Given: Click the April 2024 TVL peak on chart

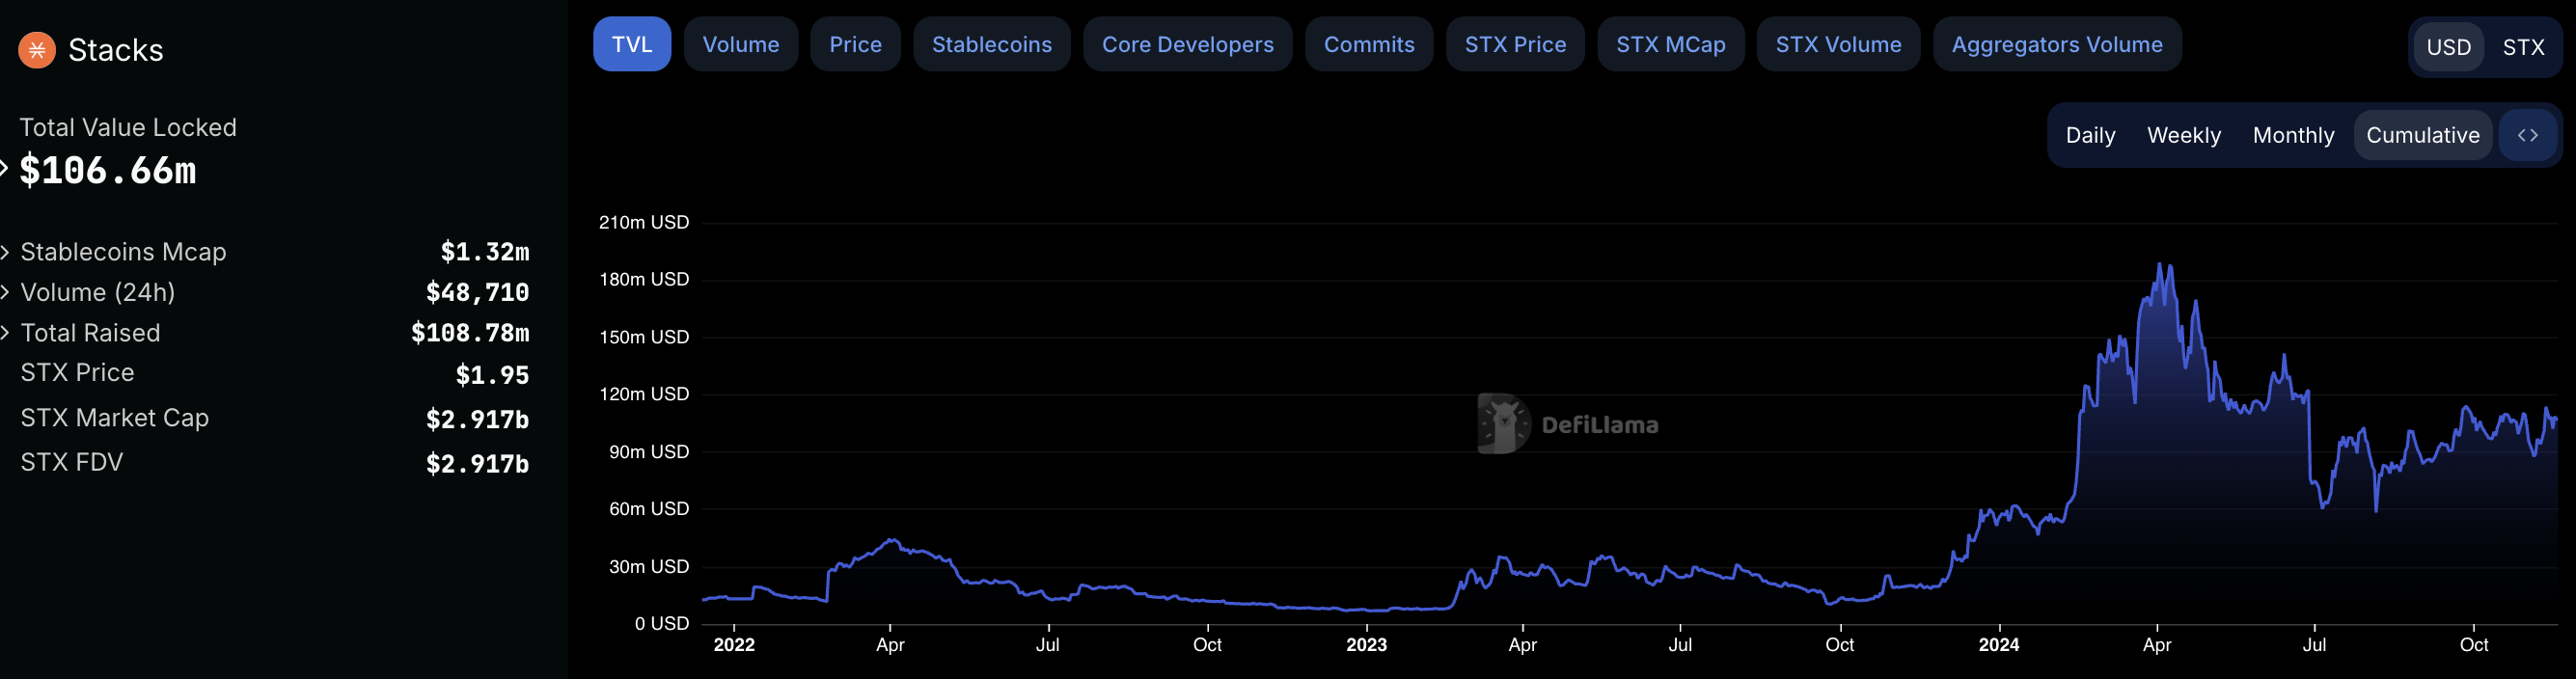Looking at the screenshot, I should click(2159, 264).
